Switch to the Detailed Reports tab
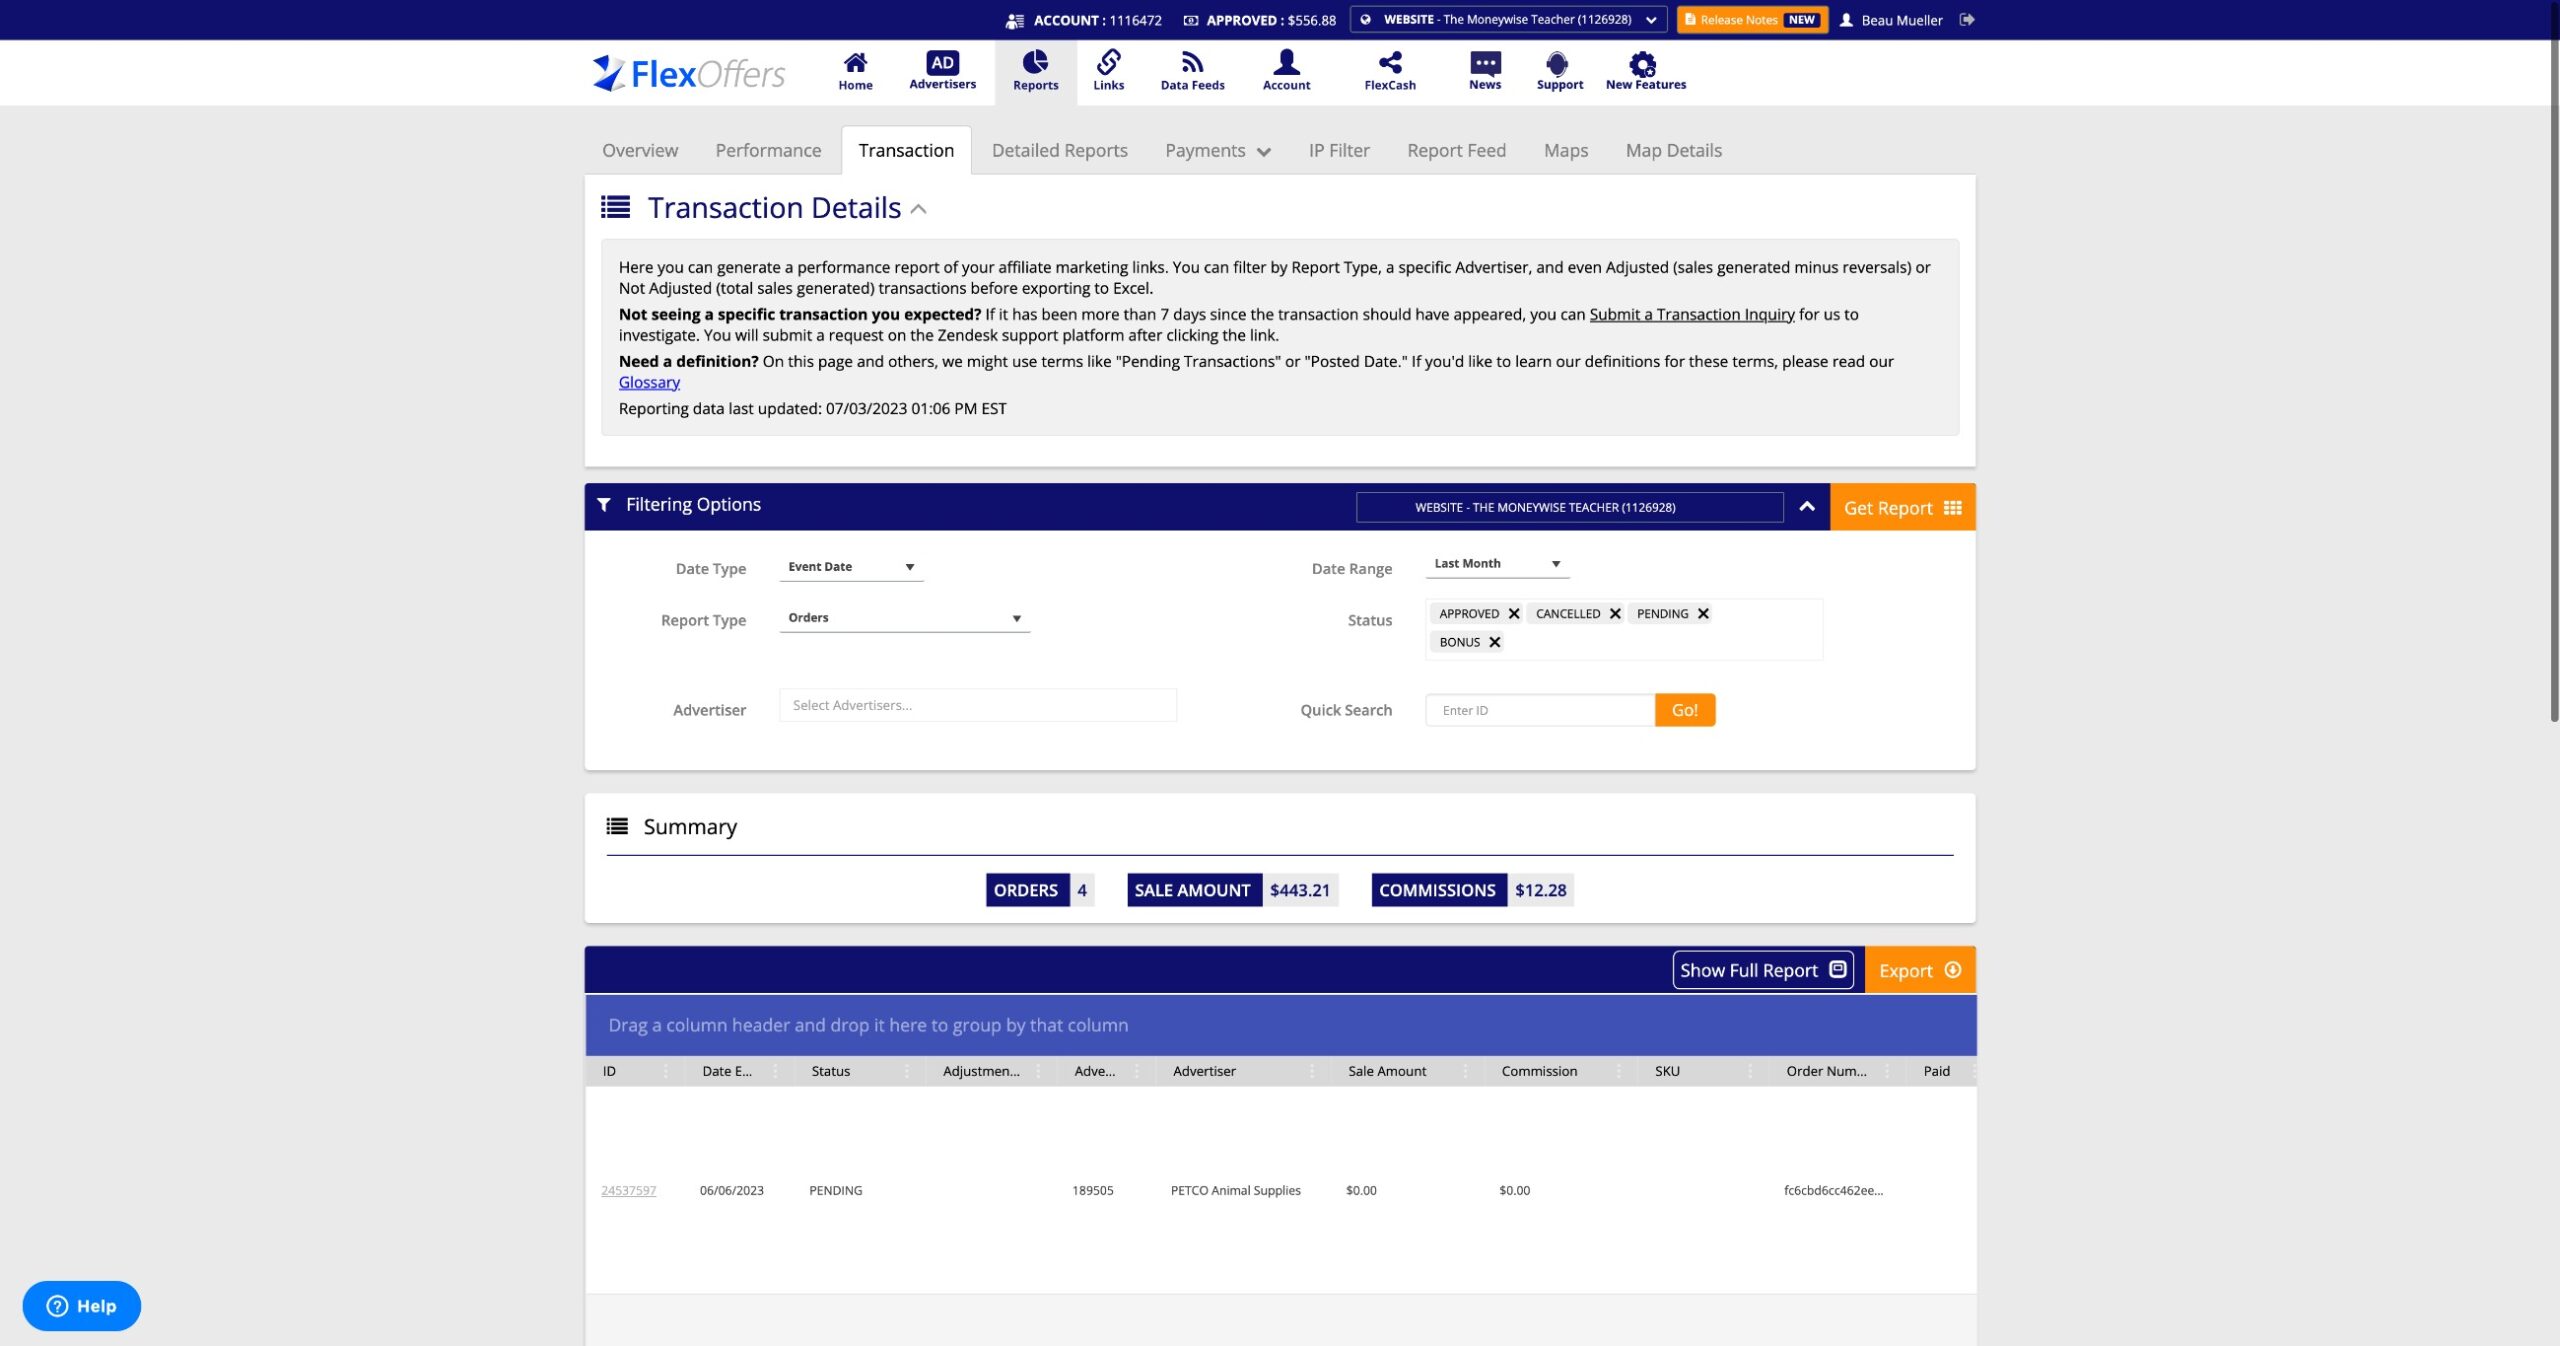Viewport: 2560px width, 1346px height. tap(1059, 151)
